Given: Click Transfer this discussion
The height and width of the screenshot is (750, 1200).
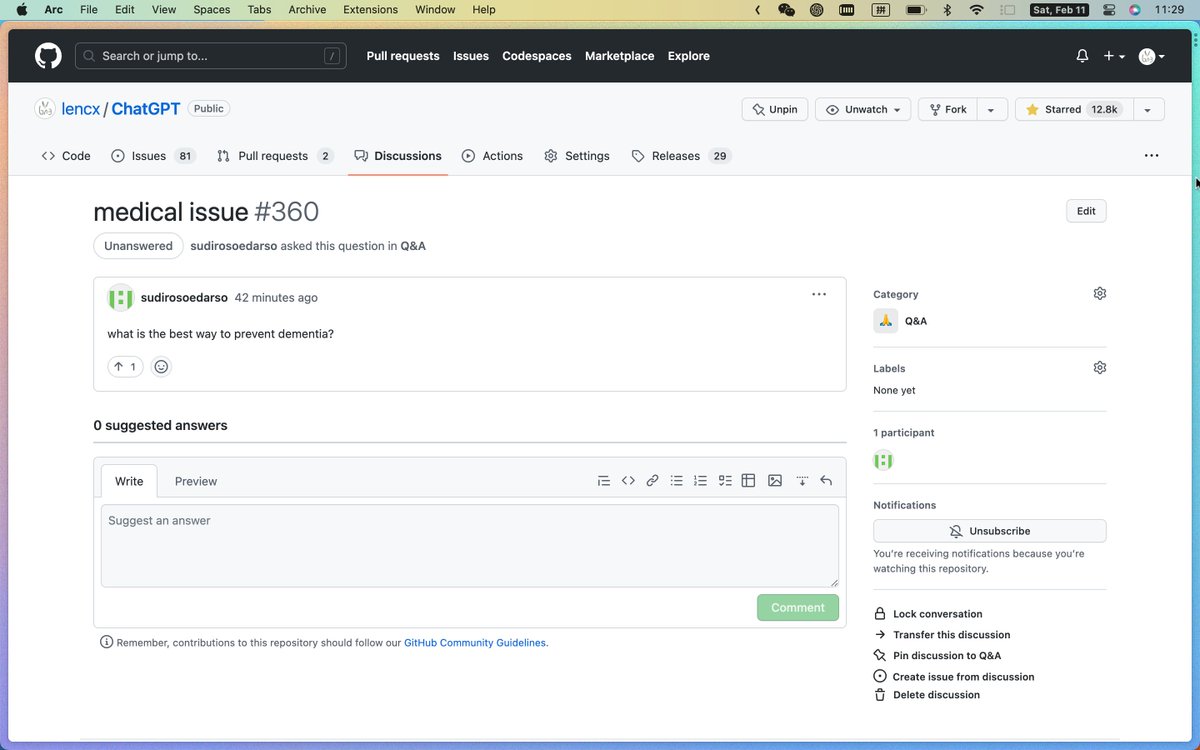Looking at the screenshot, I should point(942,635).
